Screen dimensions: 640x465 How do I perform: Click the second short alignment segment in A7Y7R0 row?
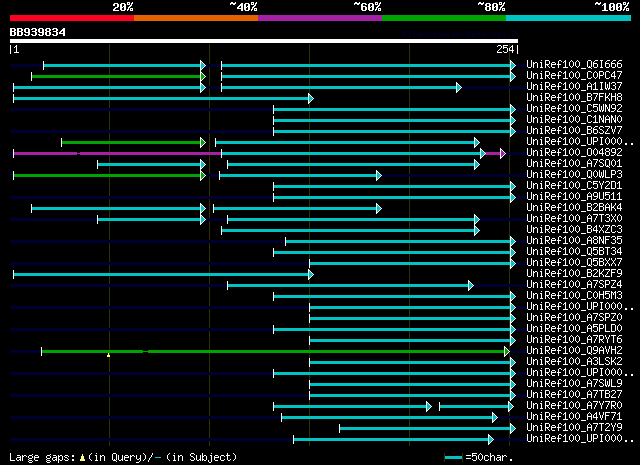(x=476, y=407)
